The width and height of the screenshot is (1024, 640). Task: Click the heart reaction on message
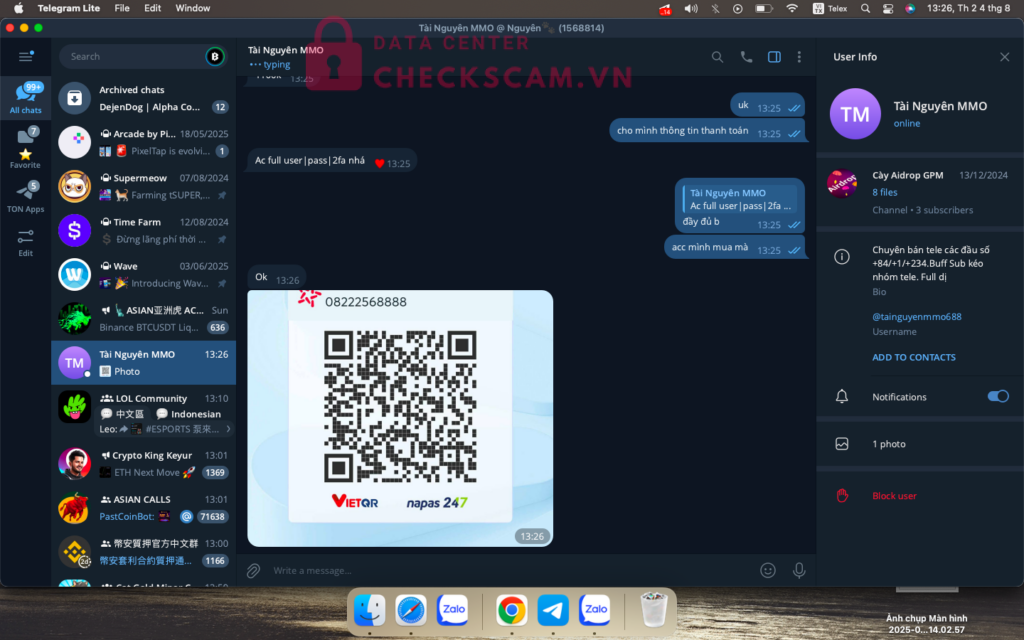coord(379,163)
